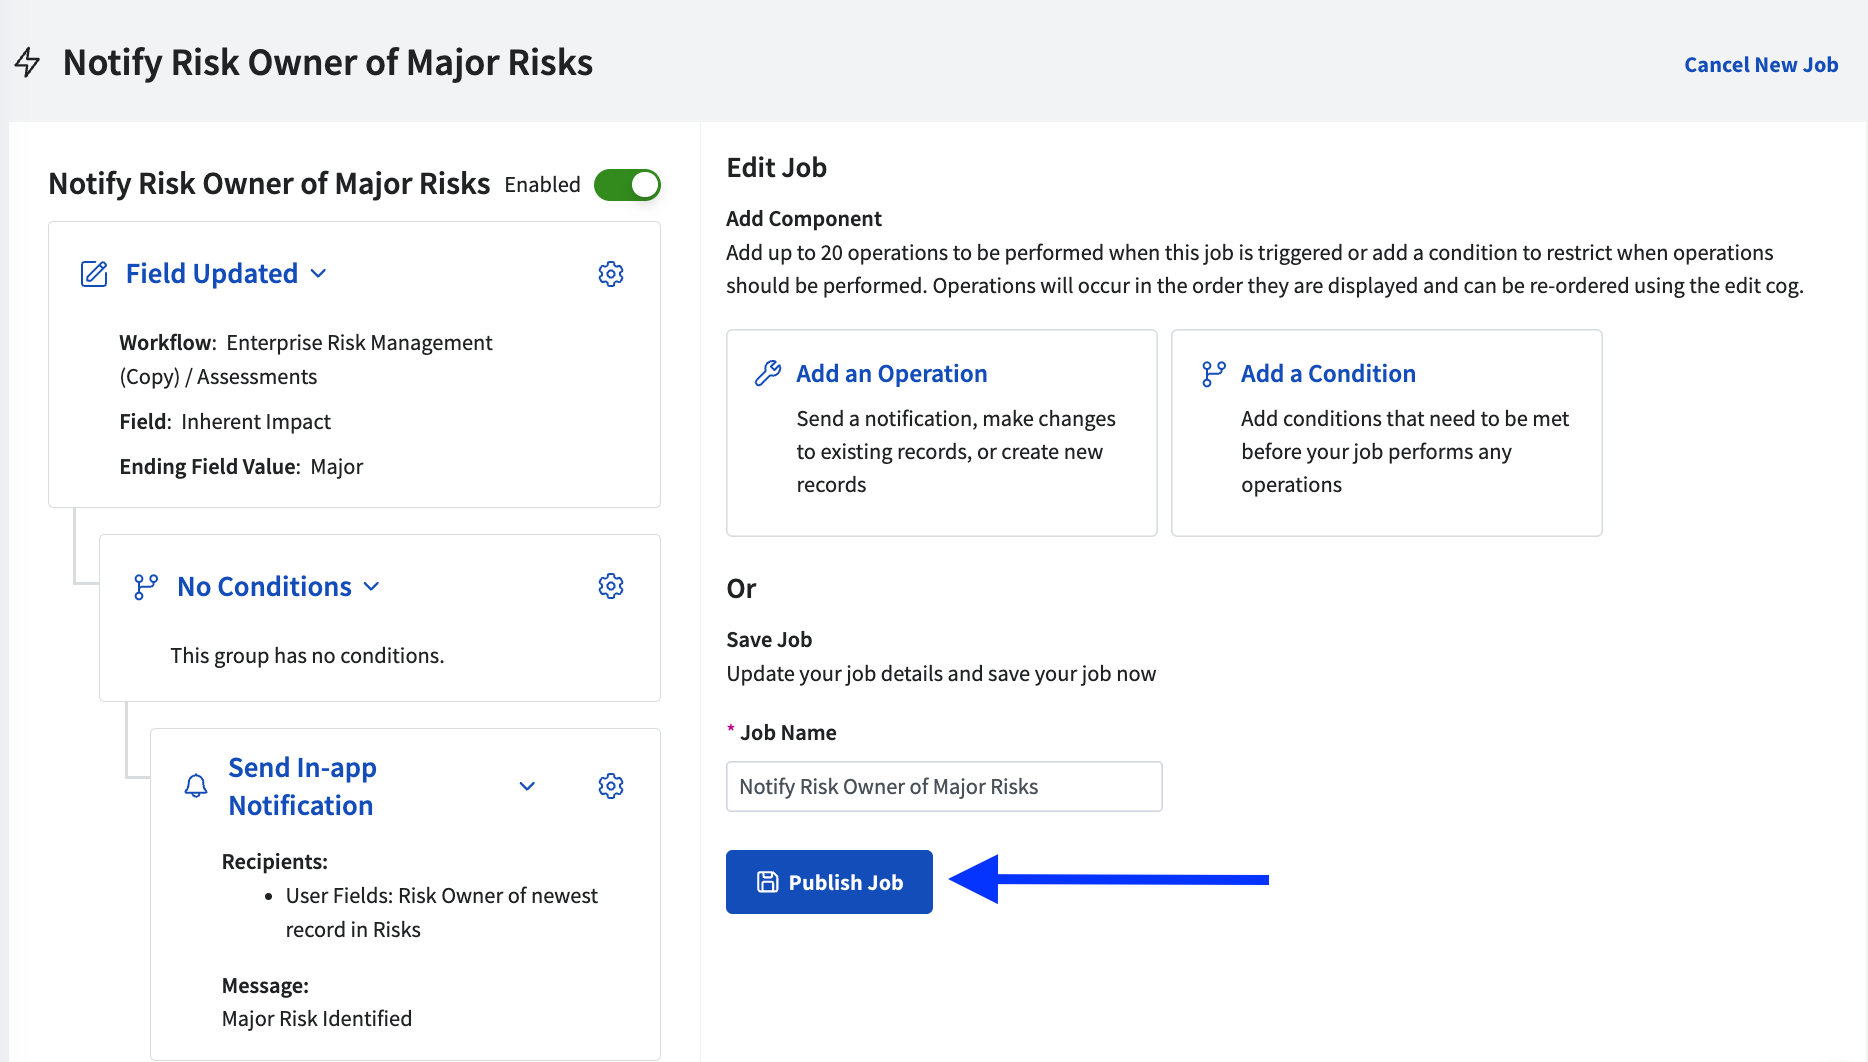Open the Field Updated trigger heading
Viewport: 1868px width, 1062px height.
[x=212, y=274]
